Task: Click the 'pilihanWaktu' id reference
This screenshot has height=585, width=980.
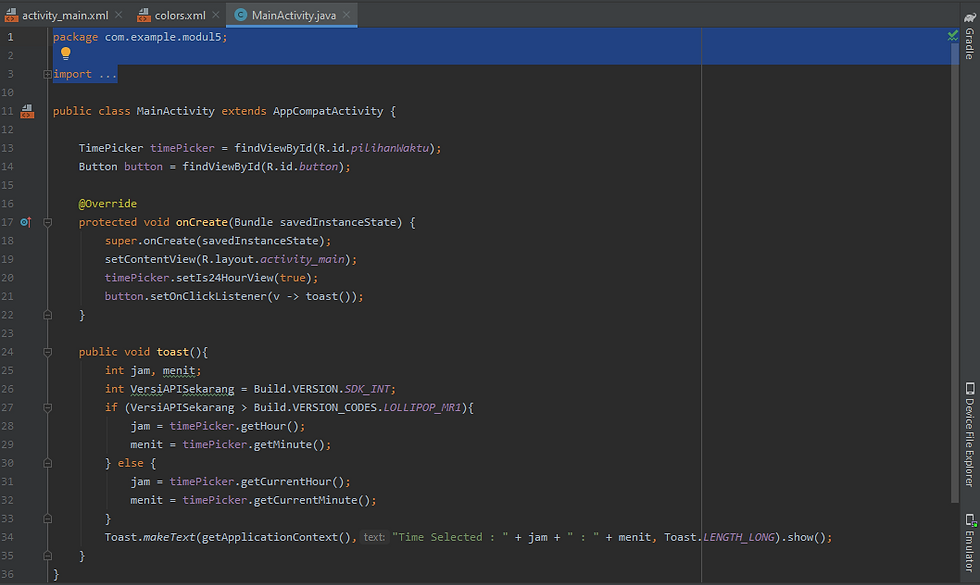Action: pos(389,148)
